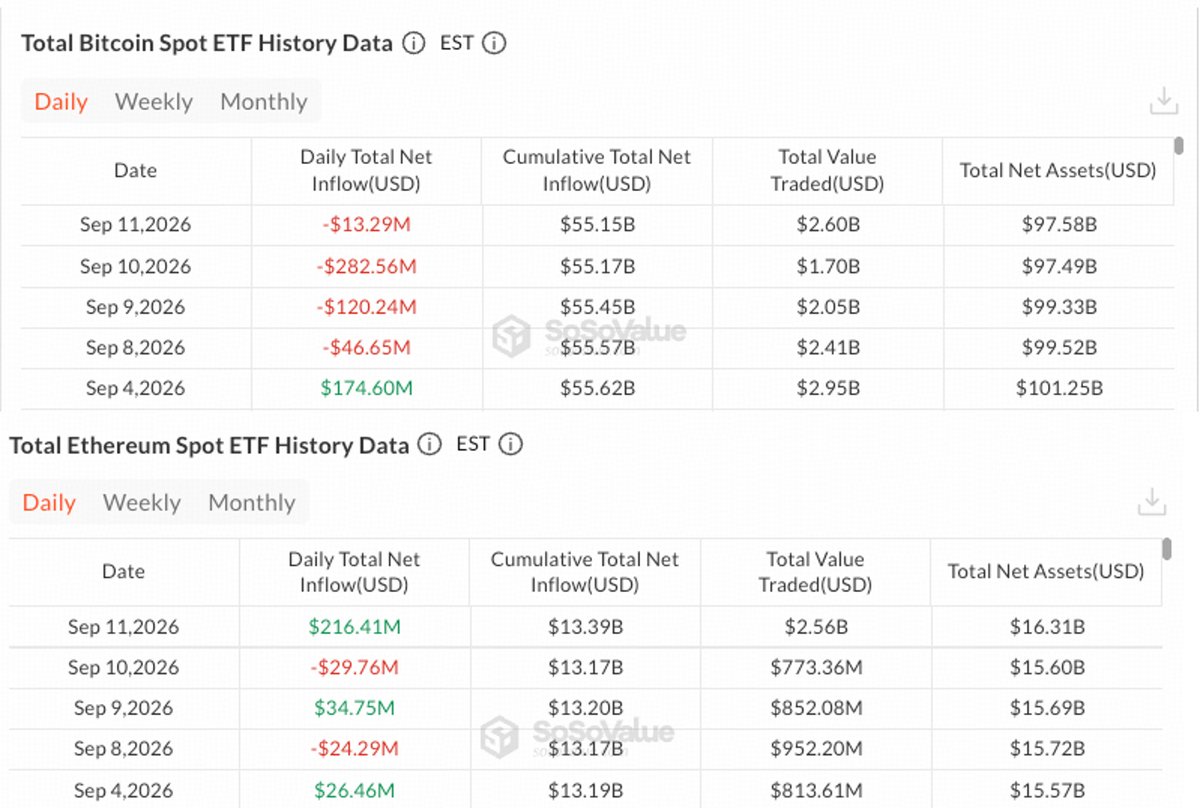Click Sep 4,2026 date in Ethereum table
Screen dimensions: 1200x808
coord(123,790)
